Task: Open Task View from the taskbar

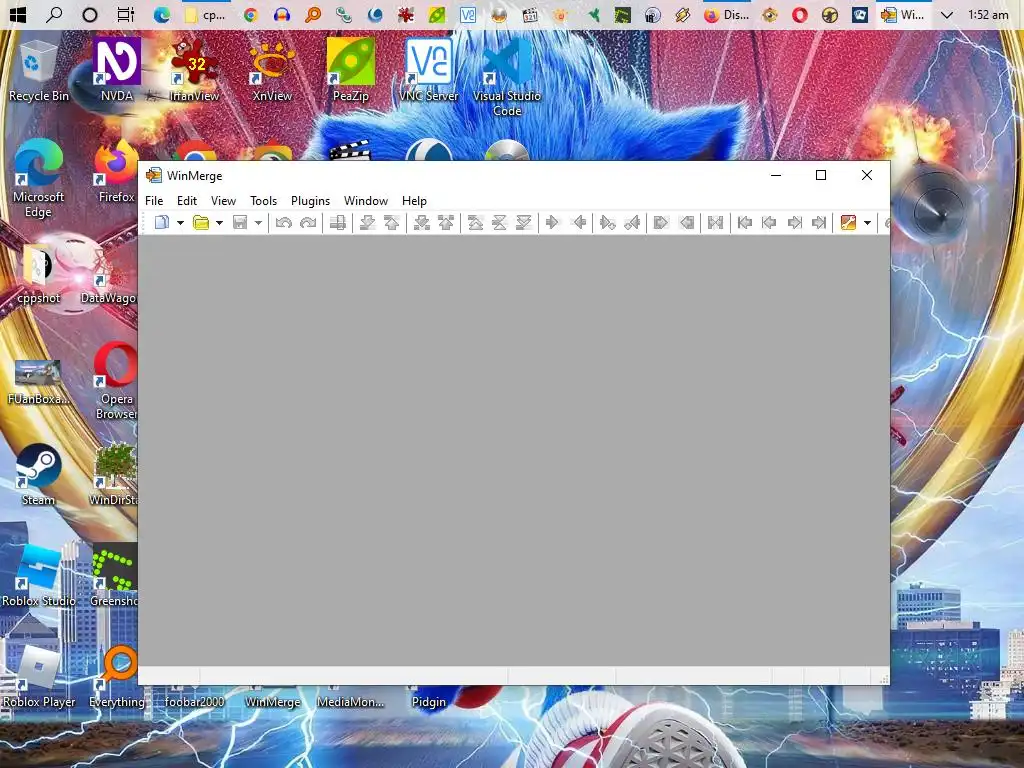Action: pos(125,14)
